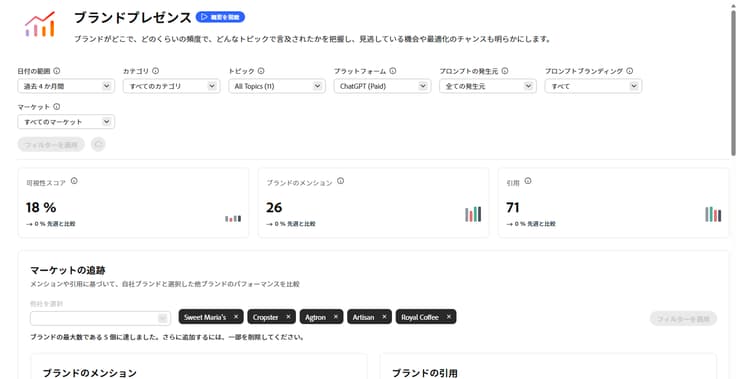This screenshot has height=379, width=750.
Task: Open the ChatGPT (Paid) platform dropdown
Action: (x=382, y=86)
